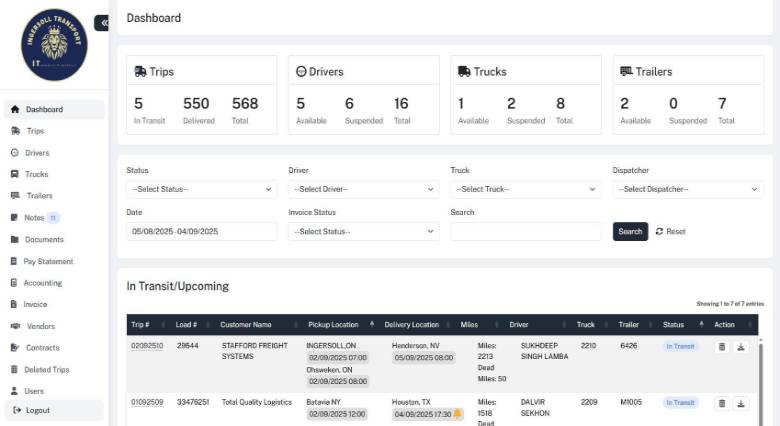Click the Ingersoll Transport logo
The height and width of the screenshot is (426, 780).
54,45
